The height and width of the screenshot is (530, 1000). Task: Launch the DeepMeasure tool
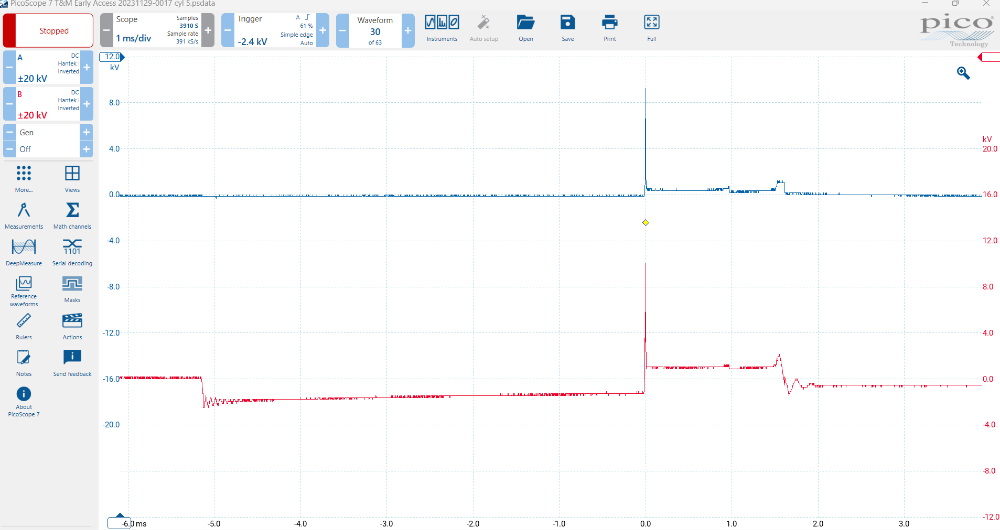pyautogui.click(x=24, y=249)
